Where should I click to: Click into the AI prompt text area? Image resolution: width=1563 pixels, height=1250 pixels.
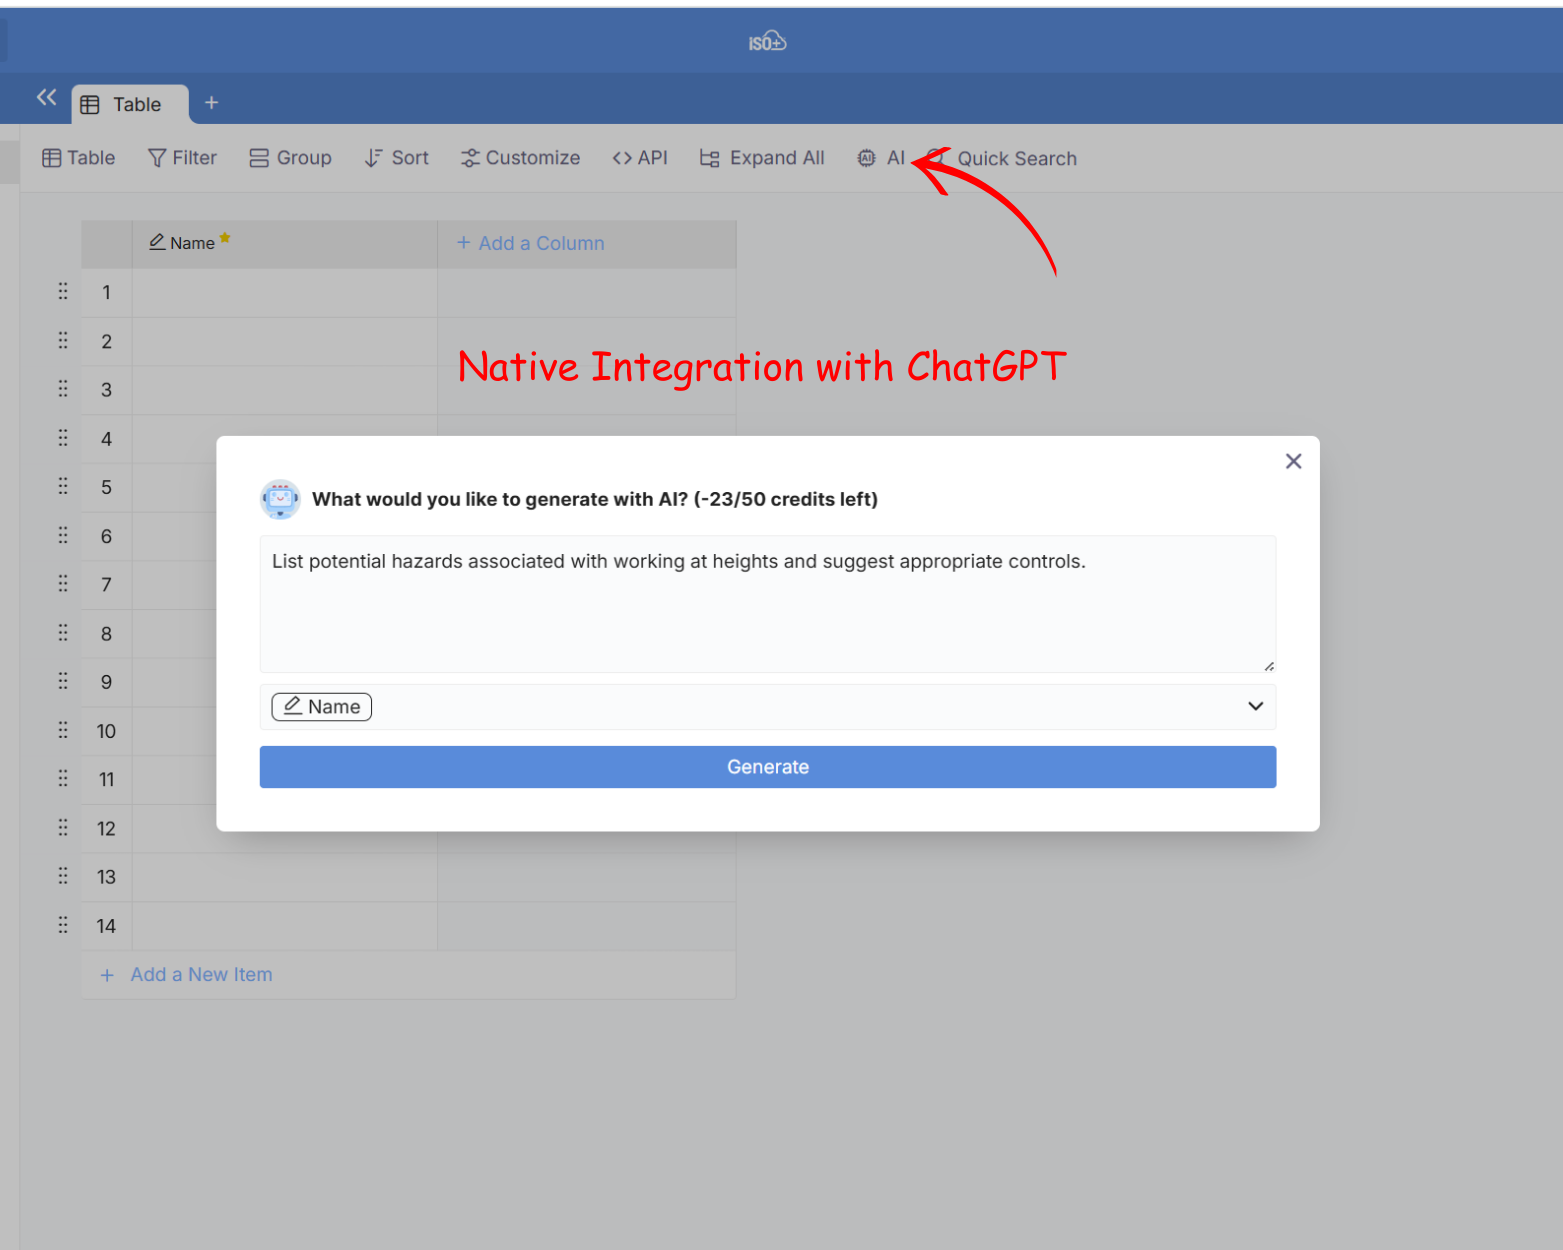pos(767,604)
